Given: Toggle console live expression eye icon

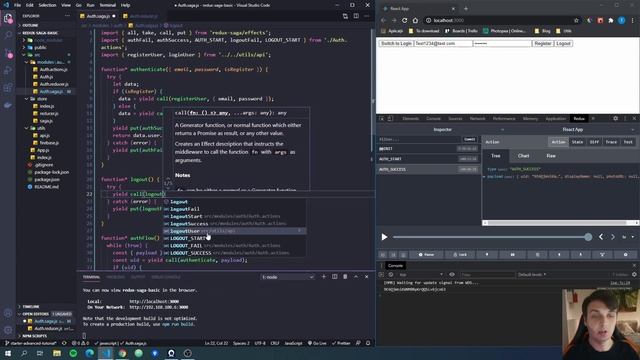Looking at the screenshot, I should (452, 275).
